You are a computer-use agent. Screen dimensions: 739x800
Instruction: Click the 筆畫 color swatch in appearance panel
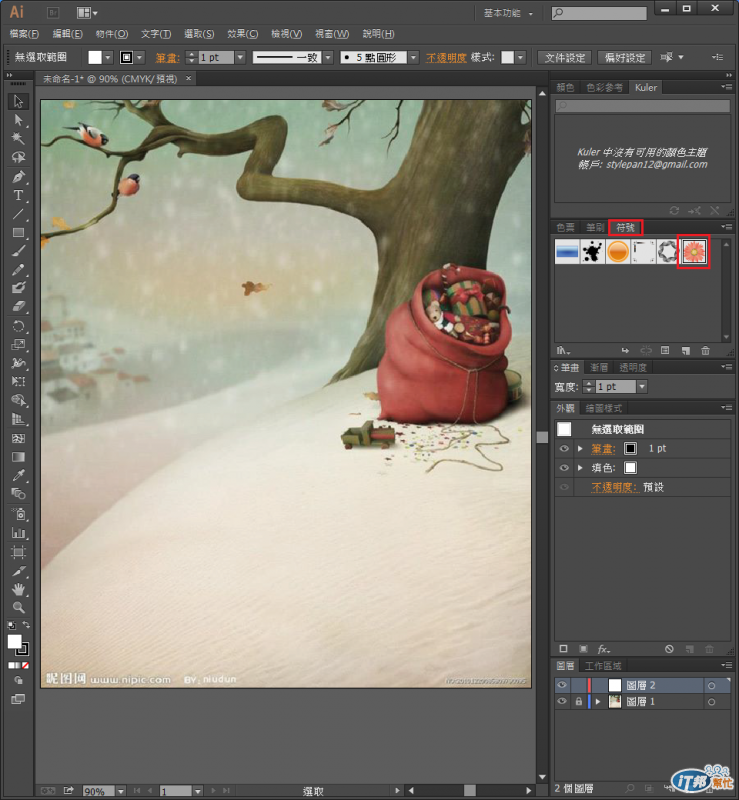pos(630,448)
